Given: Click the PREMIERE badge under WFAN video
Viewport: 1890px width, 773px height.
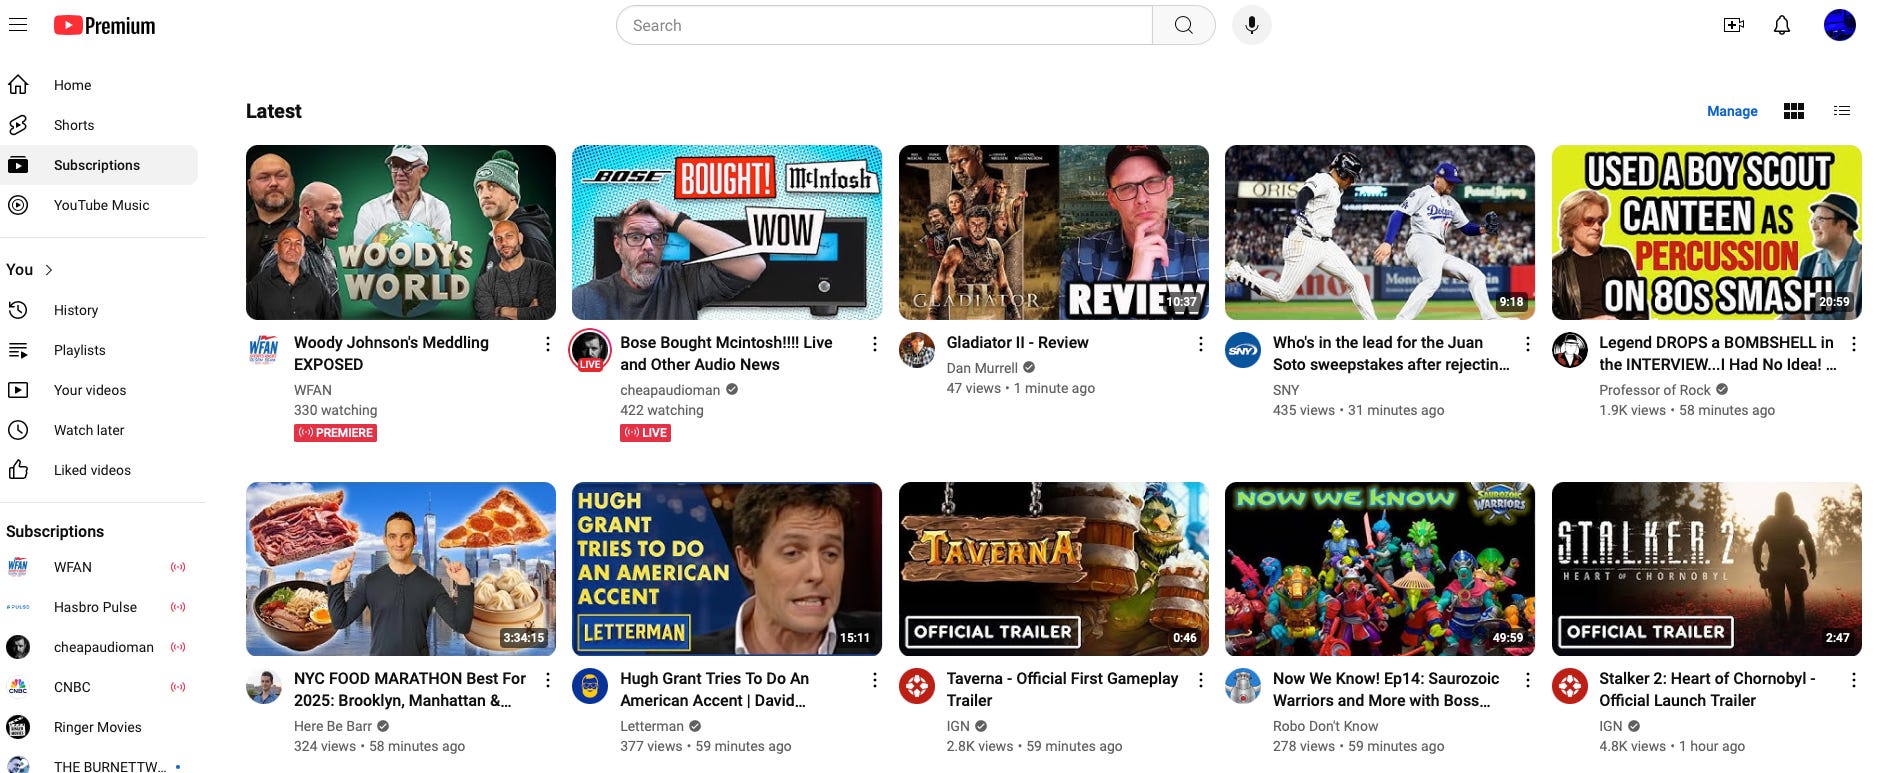Looking at the screenshot, I should coord(335,433).
